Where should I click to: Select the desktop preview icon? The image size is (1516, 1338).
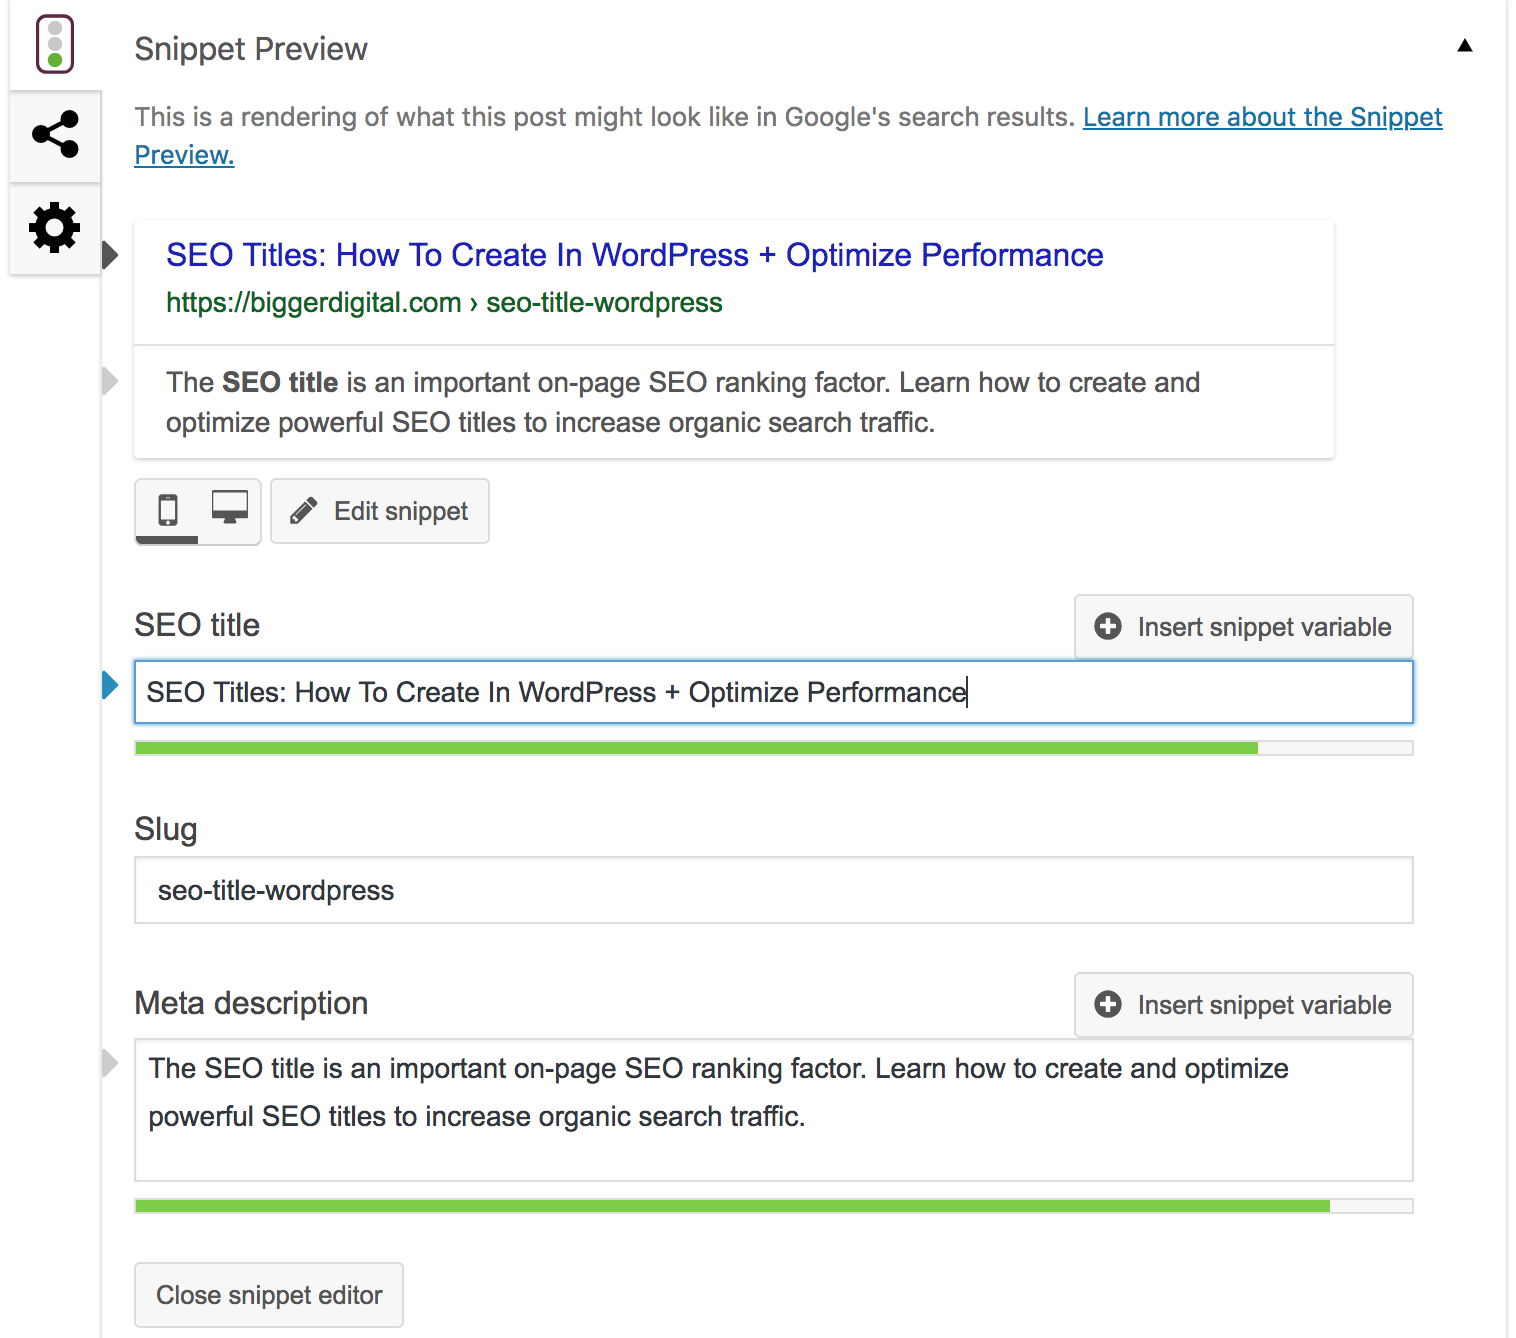(230, 508)
